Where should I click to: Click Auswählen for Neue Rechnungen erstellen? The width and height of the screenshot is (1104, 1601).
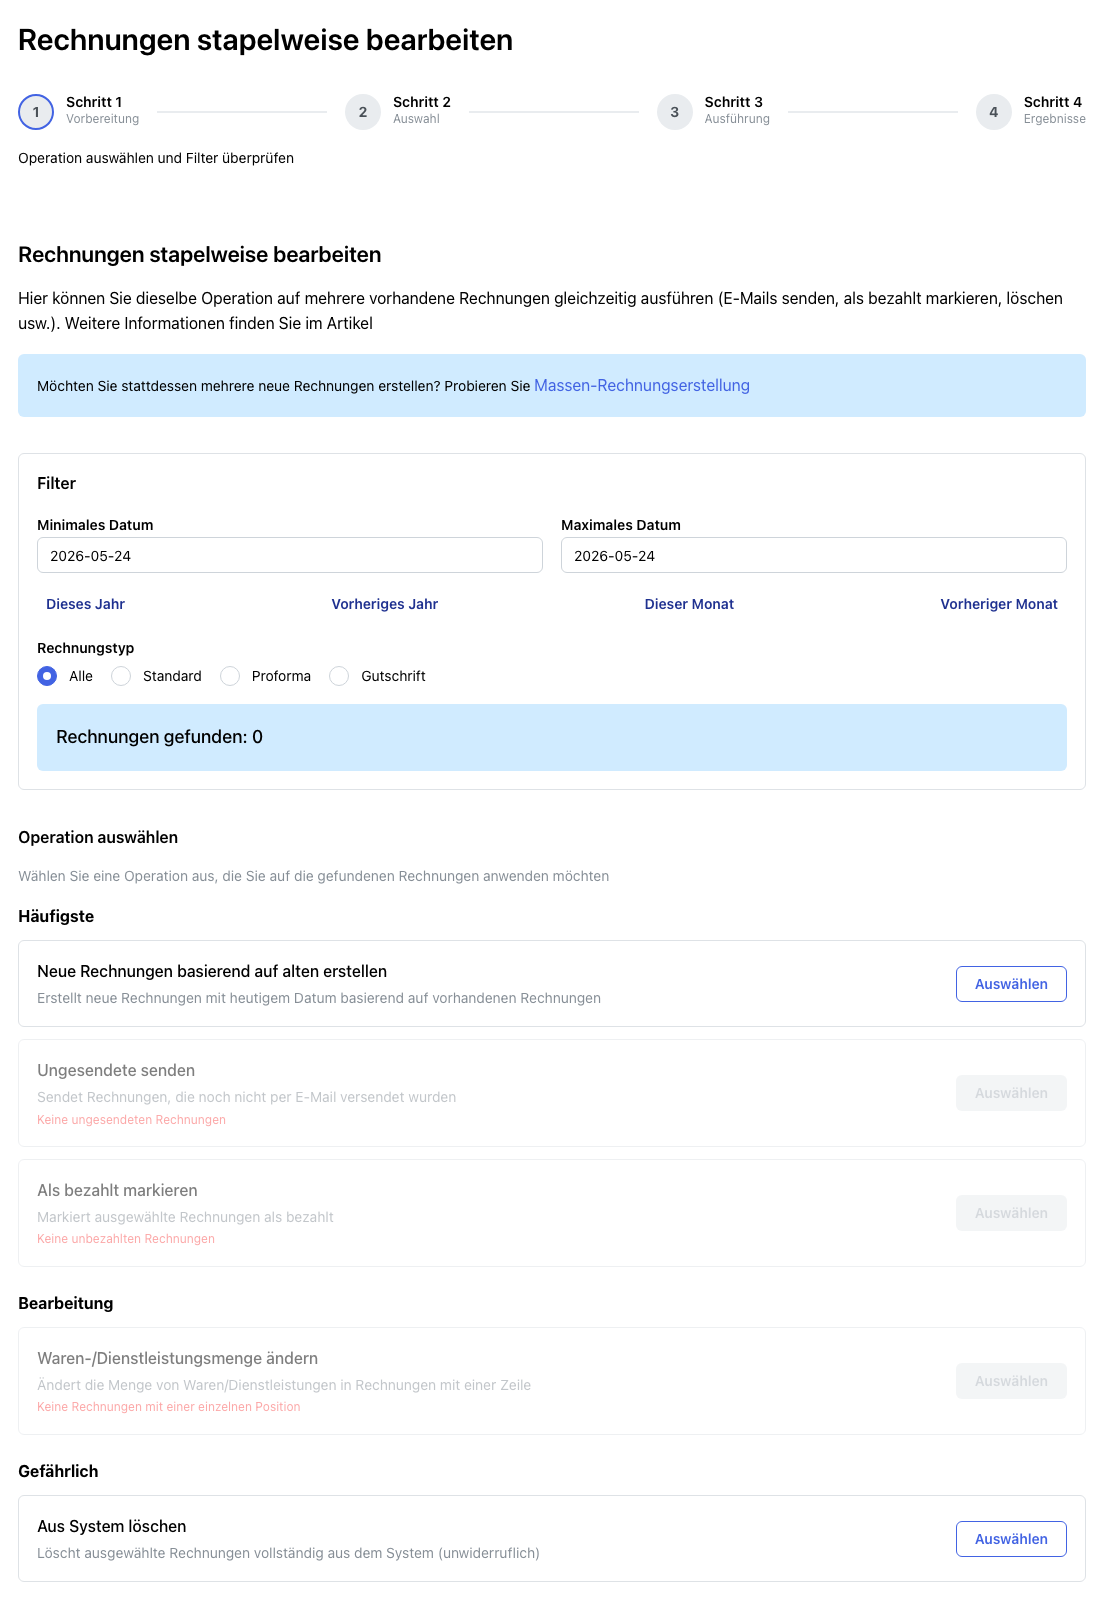click(1011, 984)
